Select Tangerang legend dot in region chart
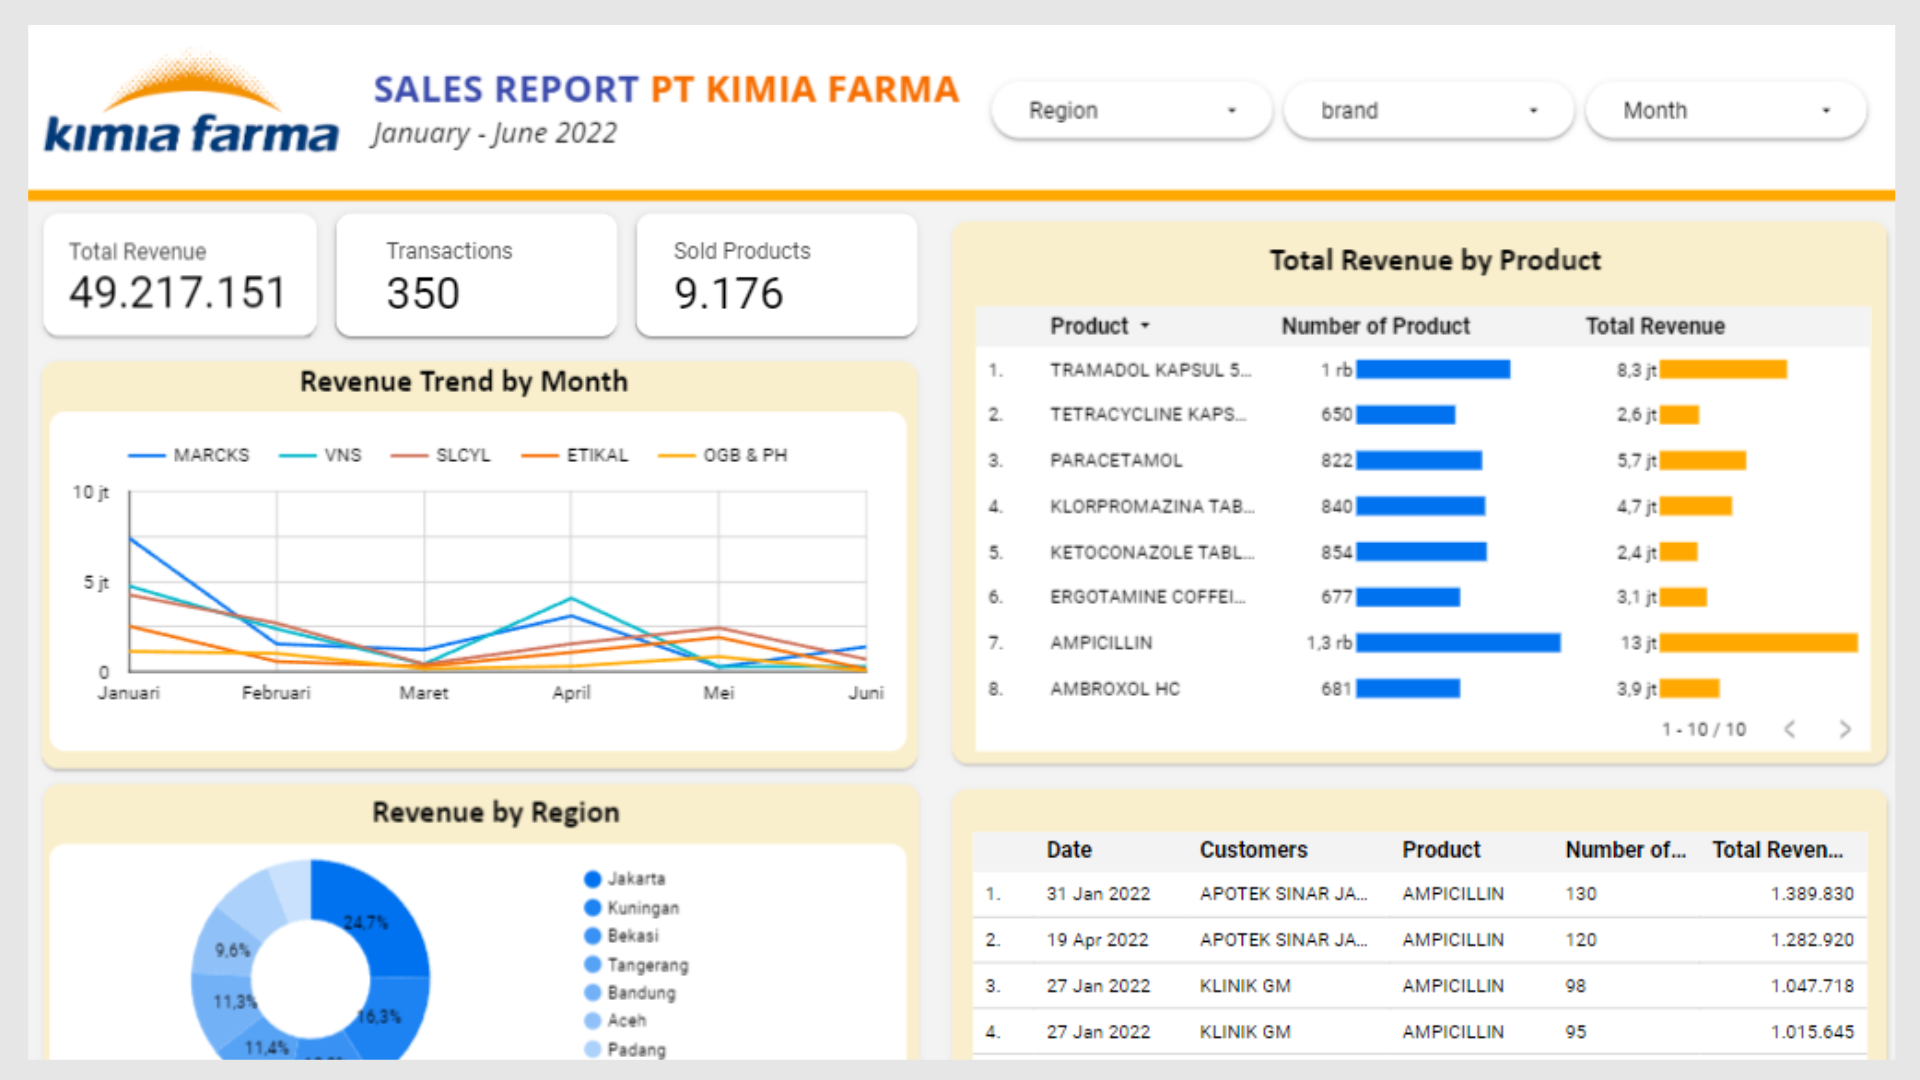The width and height of the screenshot is (1920, 1080). [593, 965]
